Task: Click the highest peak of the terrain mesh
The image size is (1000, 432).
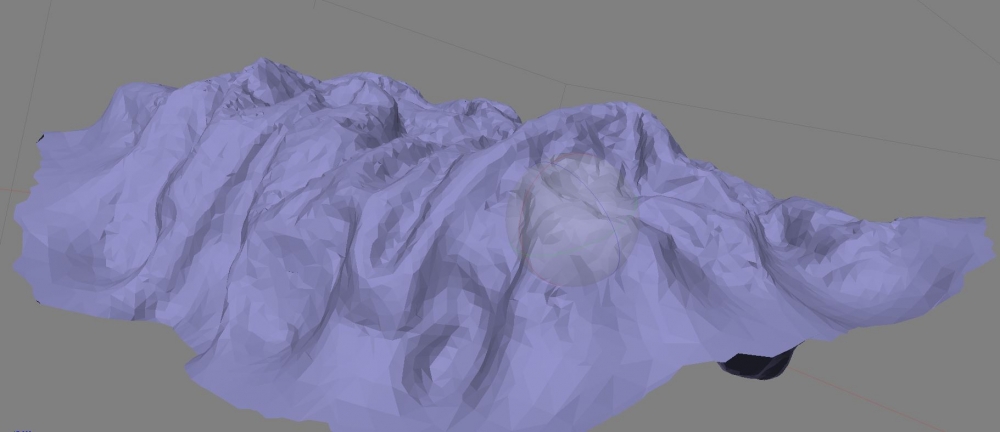Action: coord(263,64)
